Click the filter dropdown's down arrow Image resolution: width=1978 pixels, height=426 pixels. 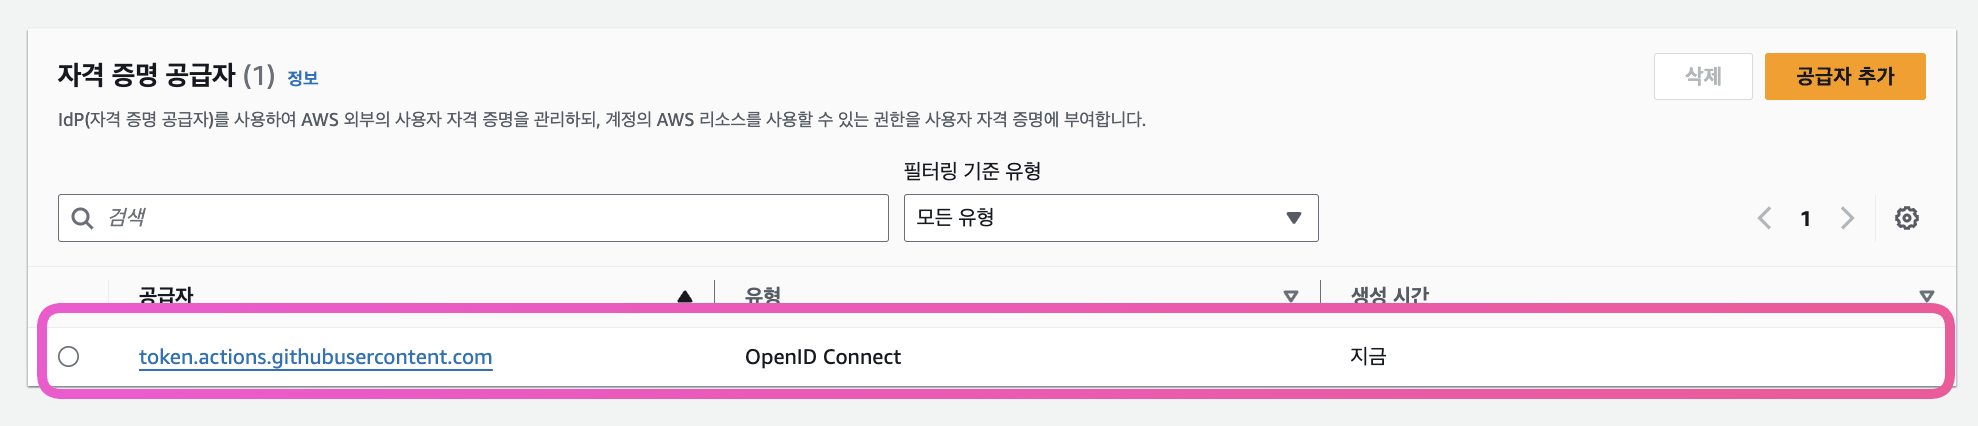point(1294,218)
